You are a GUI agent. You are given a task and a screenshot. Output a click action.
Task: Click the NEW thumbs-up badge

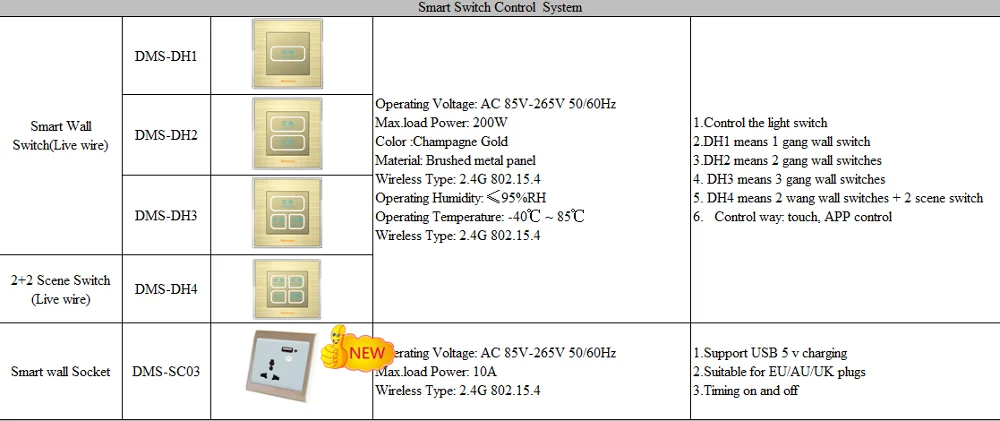click(357, 348)
